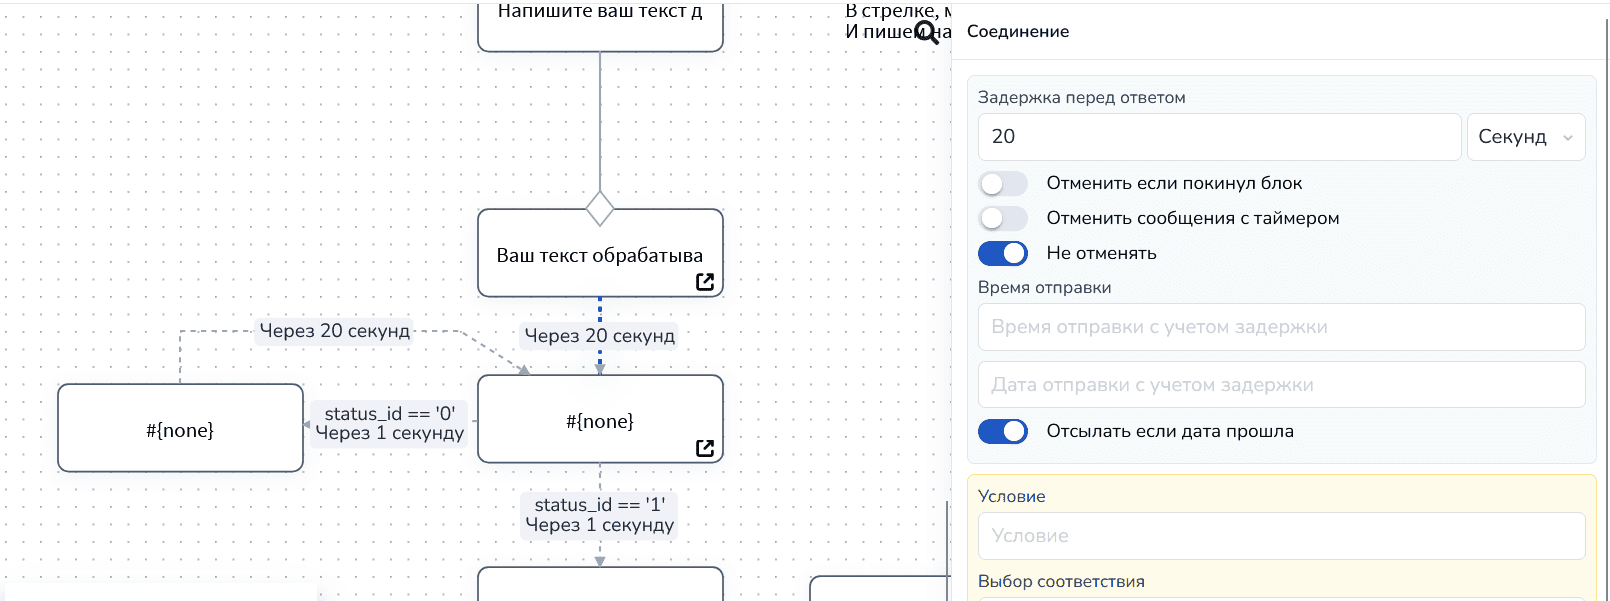Focus the 'Условие' condition input
Viewport: 1610px width, 601px height.
pyautogui.click(x=1281, y=536)
